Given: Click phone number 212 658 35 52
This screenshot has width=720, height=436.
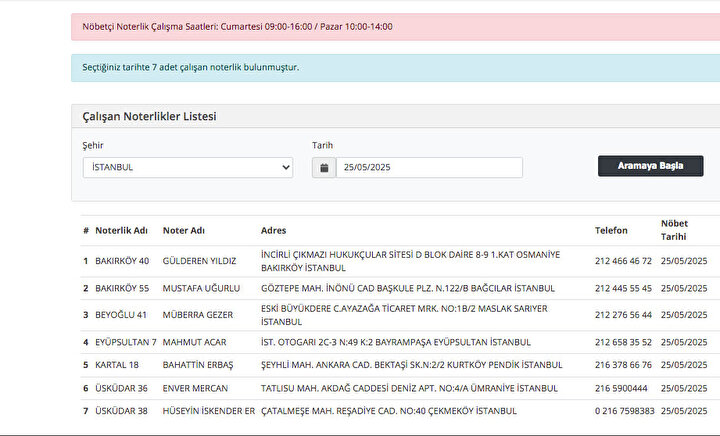Looking at the screenshot, I should (623, 342).
